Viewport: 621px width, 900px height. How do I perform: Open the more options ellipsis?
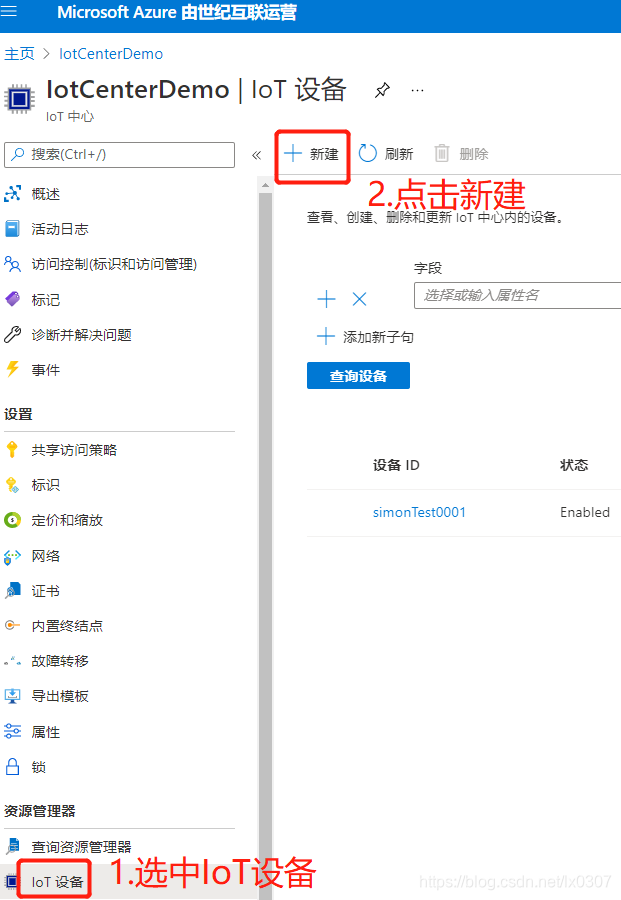[418, 90]
